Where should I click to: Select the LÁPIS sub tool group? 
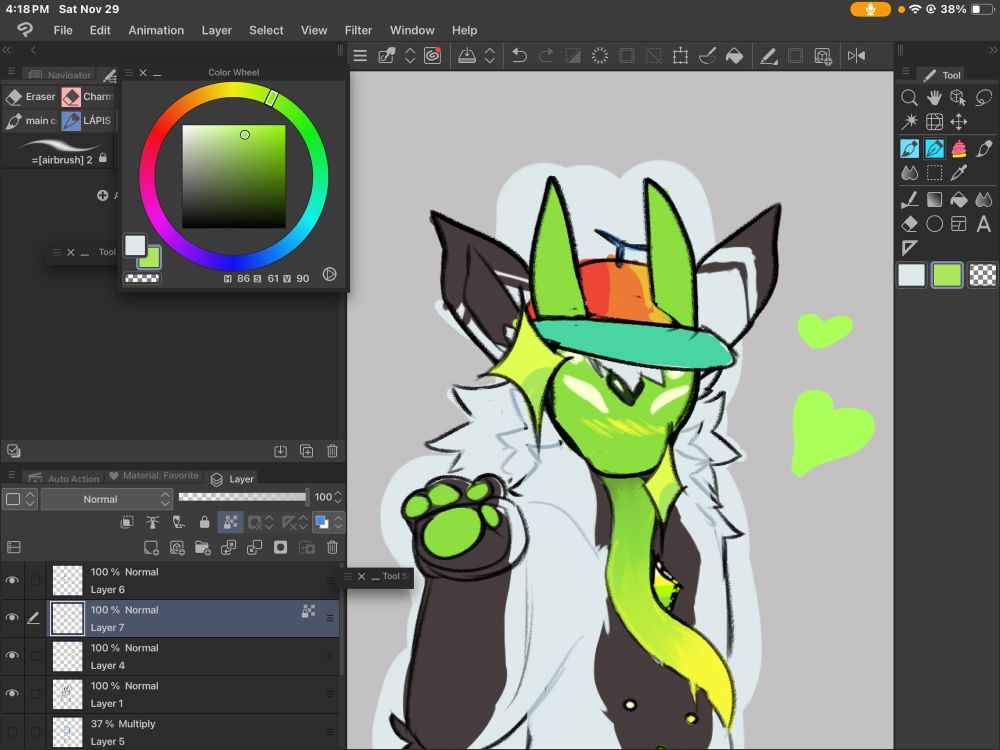point(87,121)
